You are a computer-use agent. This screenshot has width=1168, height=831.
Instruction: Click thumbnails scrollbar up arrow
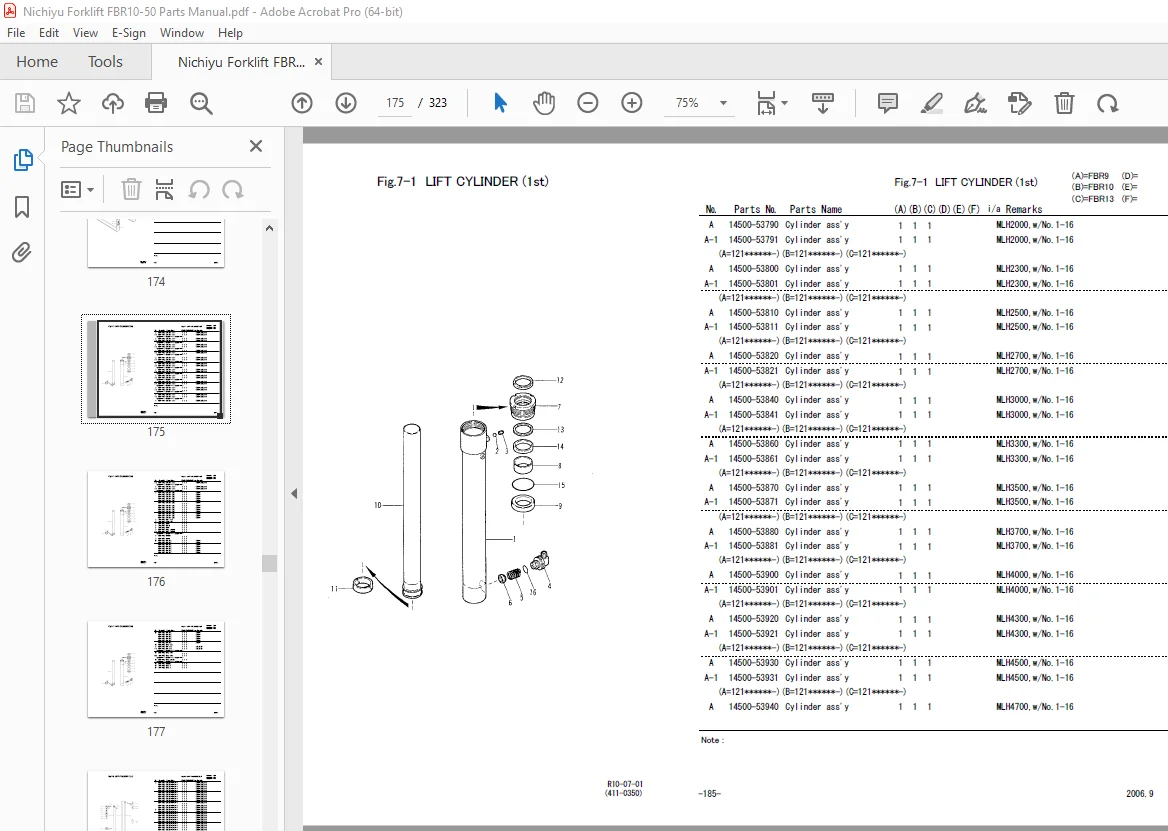tap(270, 228)
